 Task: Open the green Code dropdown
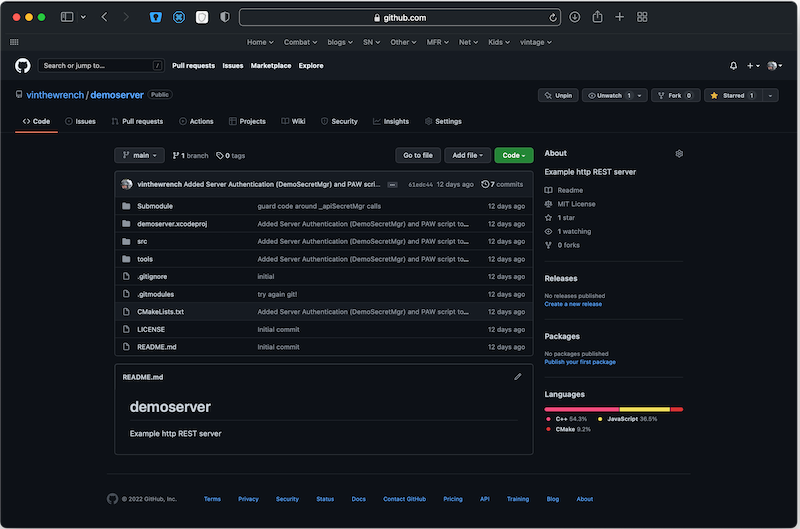(514, 156)
